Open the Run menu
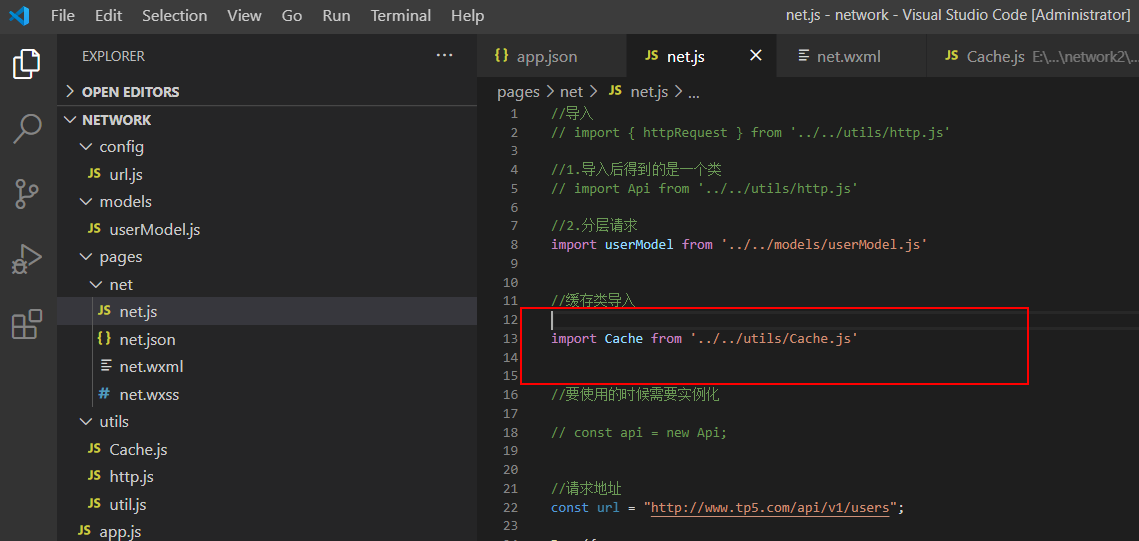 [336, 15]
